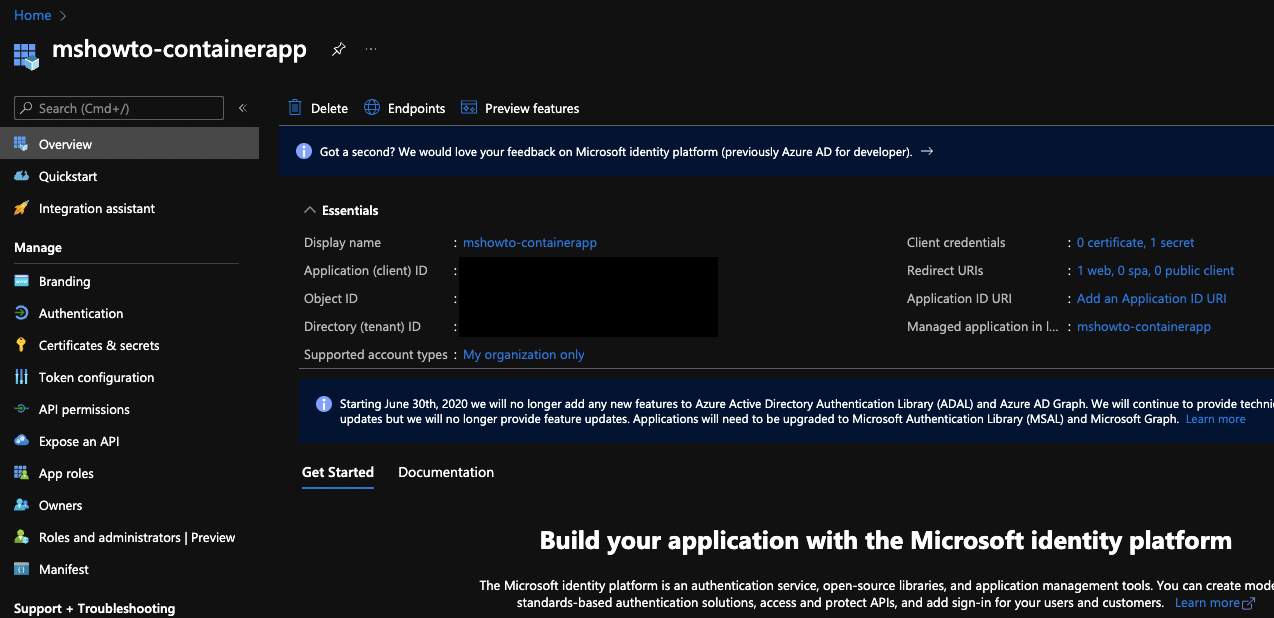Screen dimensions: 1274x618
Task: Click the info icon in the feedback banner
Action: 304,151
